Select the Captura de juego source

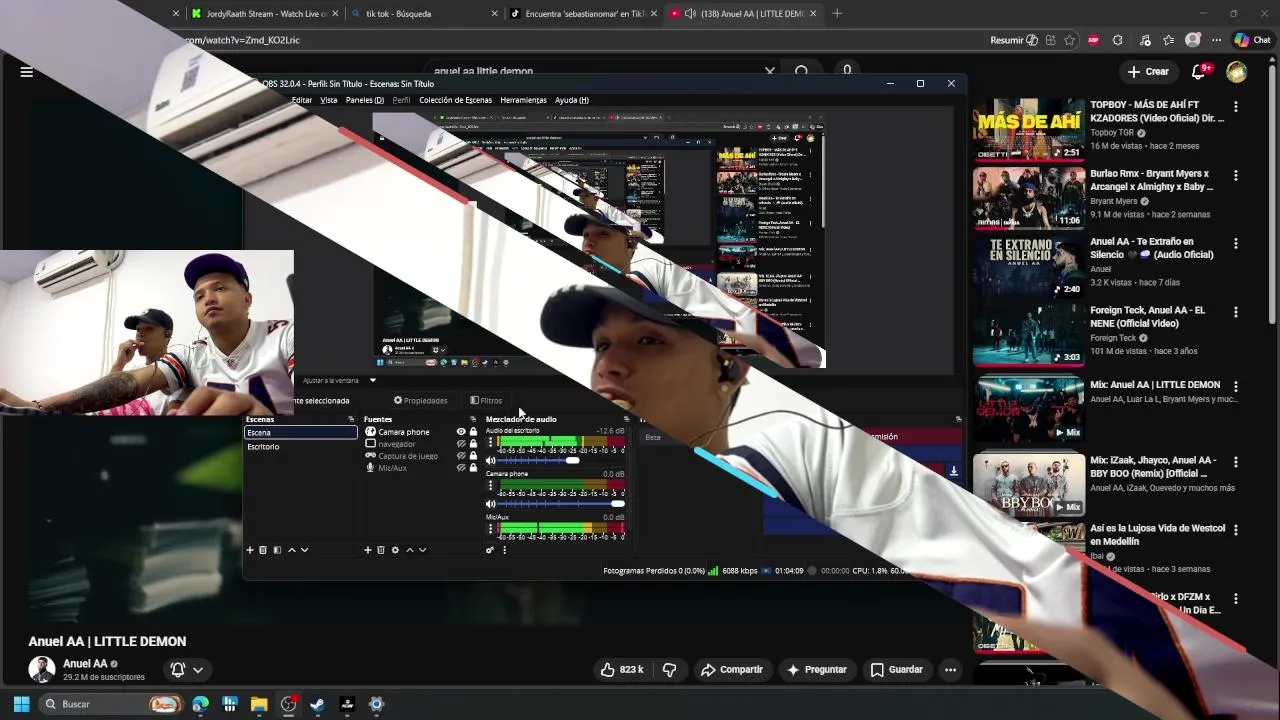click(408, 456)
